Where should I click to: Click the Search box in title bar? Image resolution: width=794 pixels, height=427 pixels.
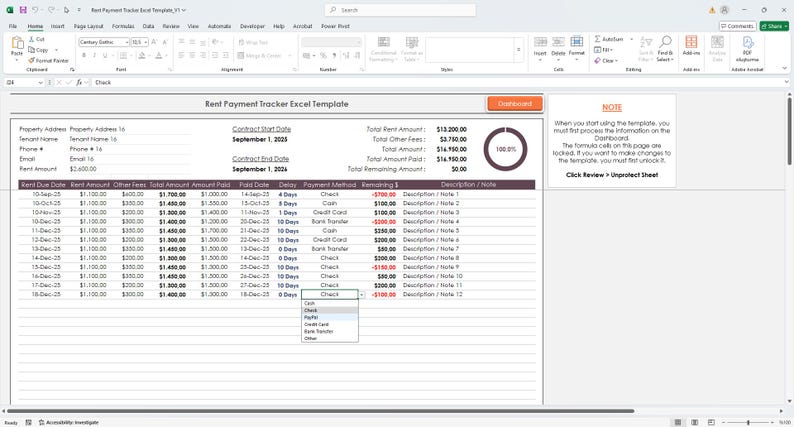click(400, 10)
